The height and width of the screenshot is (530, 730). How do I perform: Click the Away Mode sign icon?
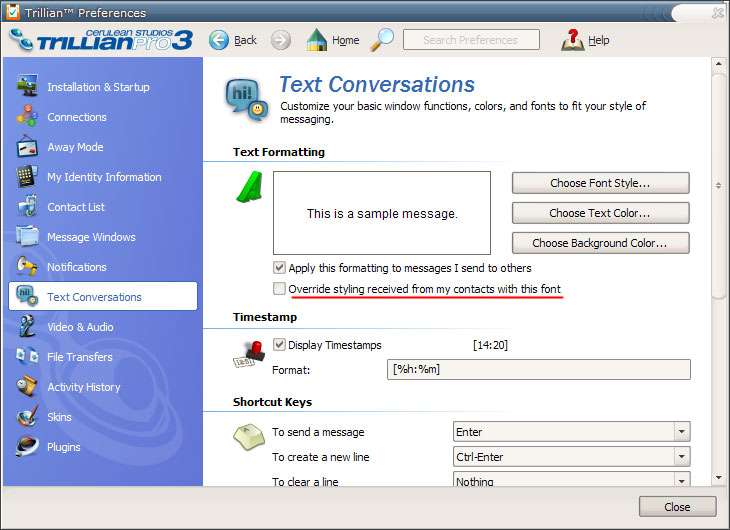tap(27, 146)
